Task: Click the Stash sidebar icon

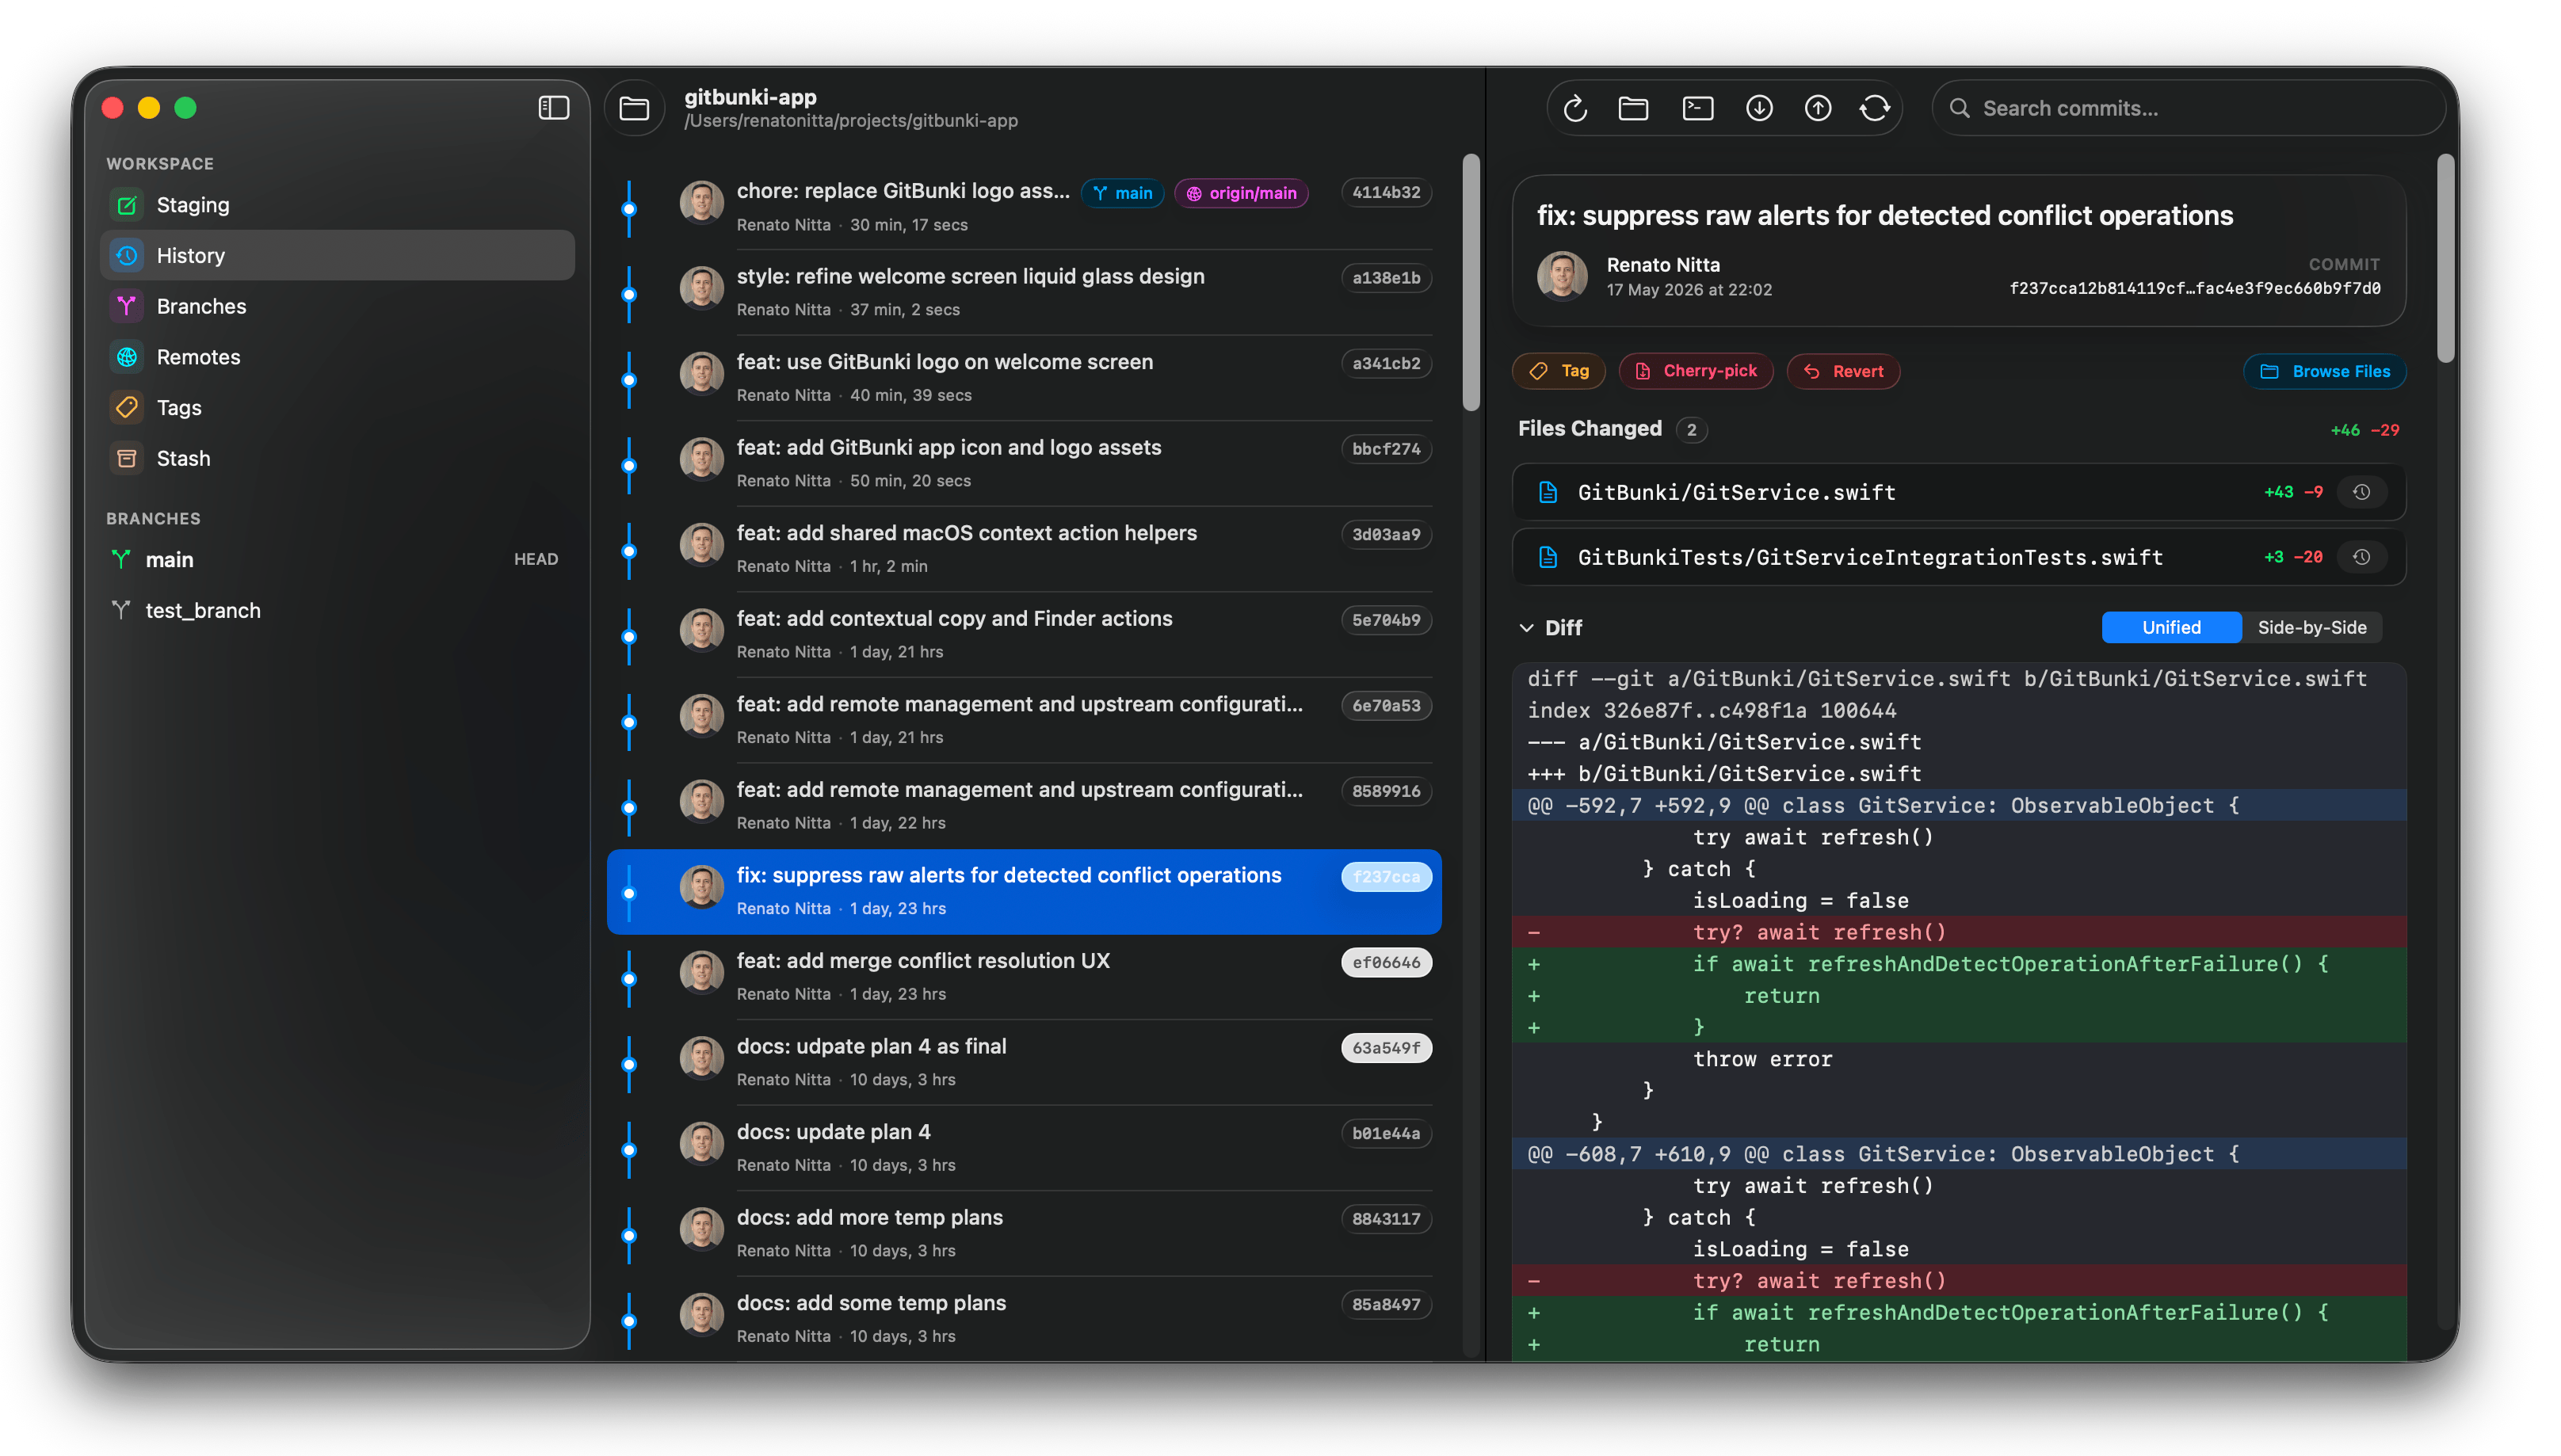Action: click(127, 458)
